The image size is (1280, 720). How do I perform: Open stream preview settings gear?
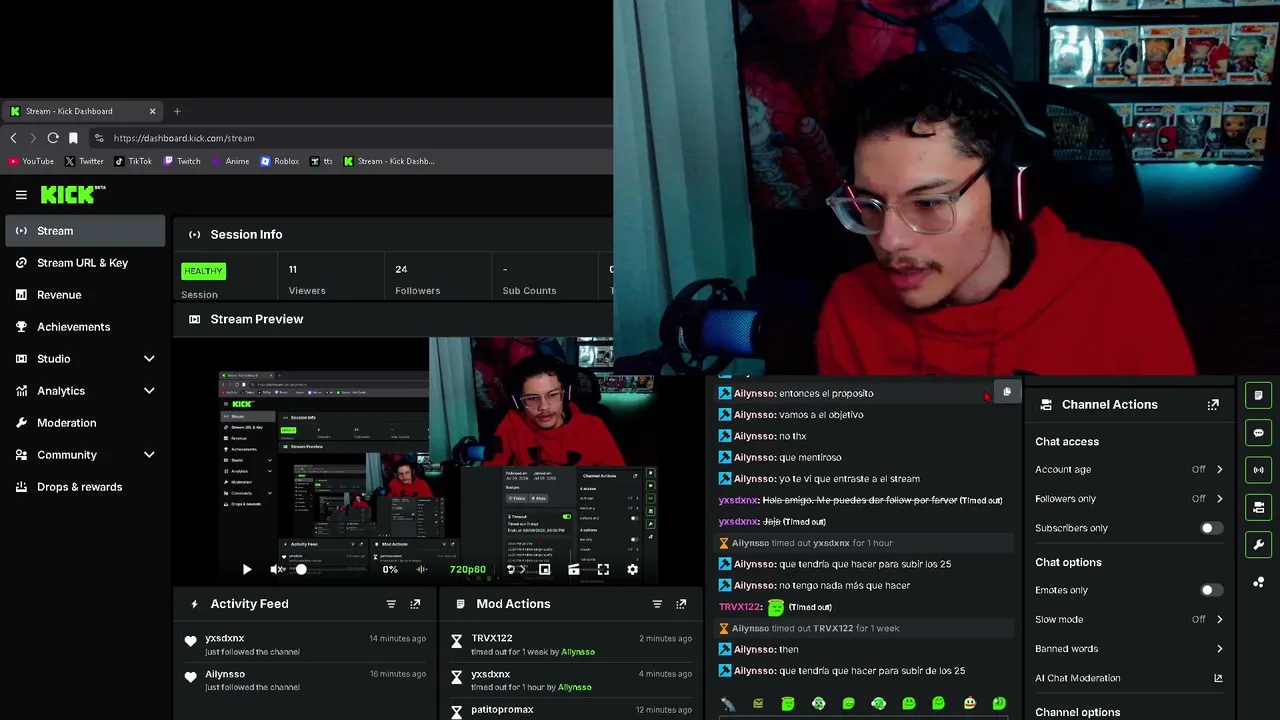tap(632, 569)
